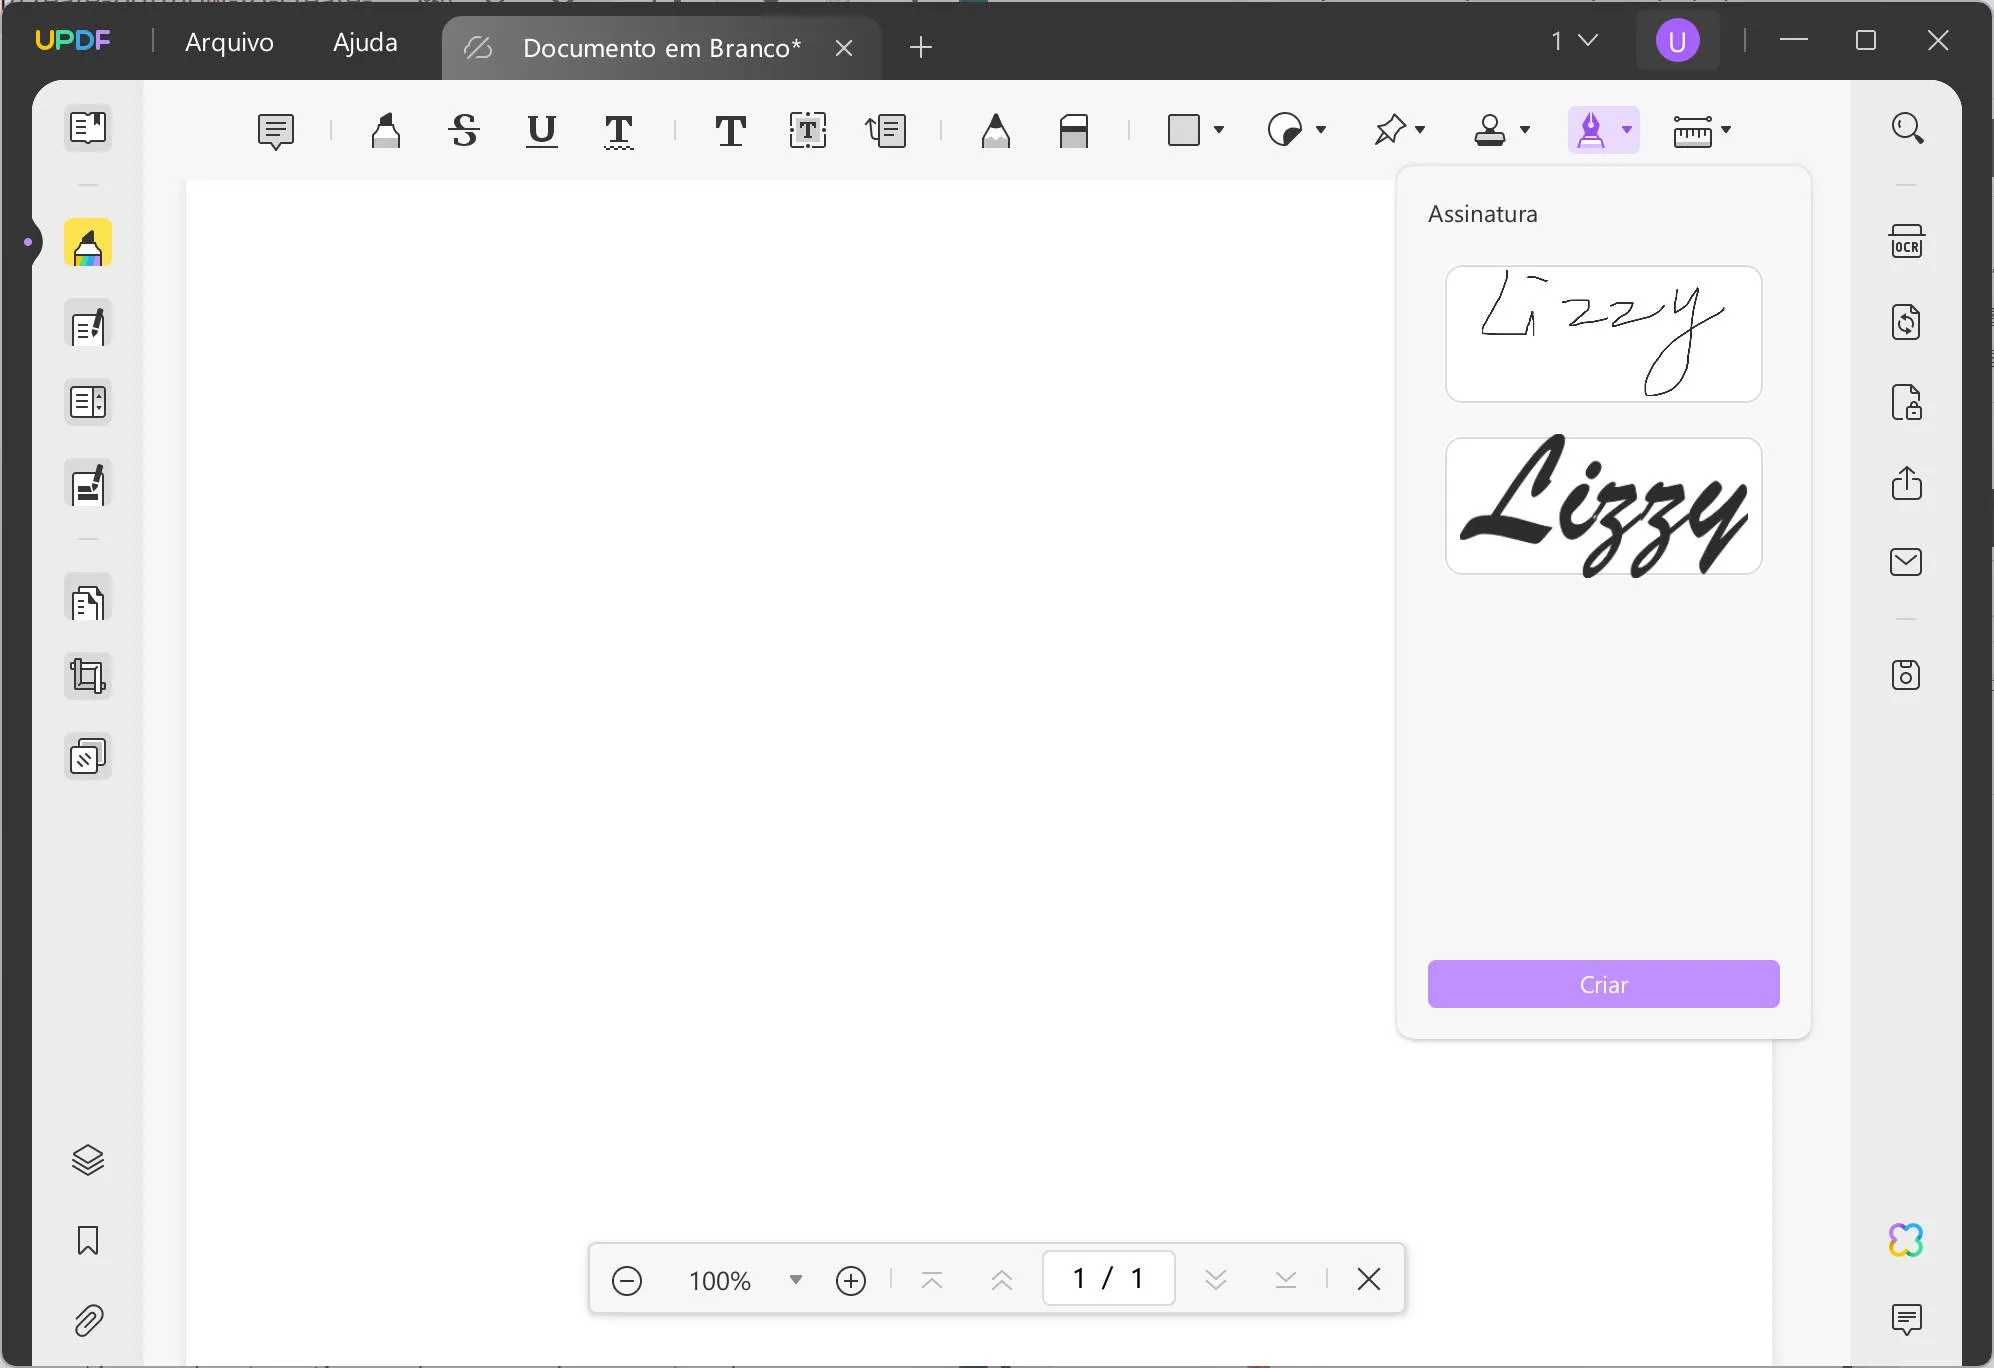Viewport: 1994px width, 1368px height.
Task: Select the Text Callout tool
Action: [x=886, y=131]
